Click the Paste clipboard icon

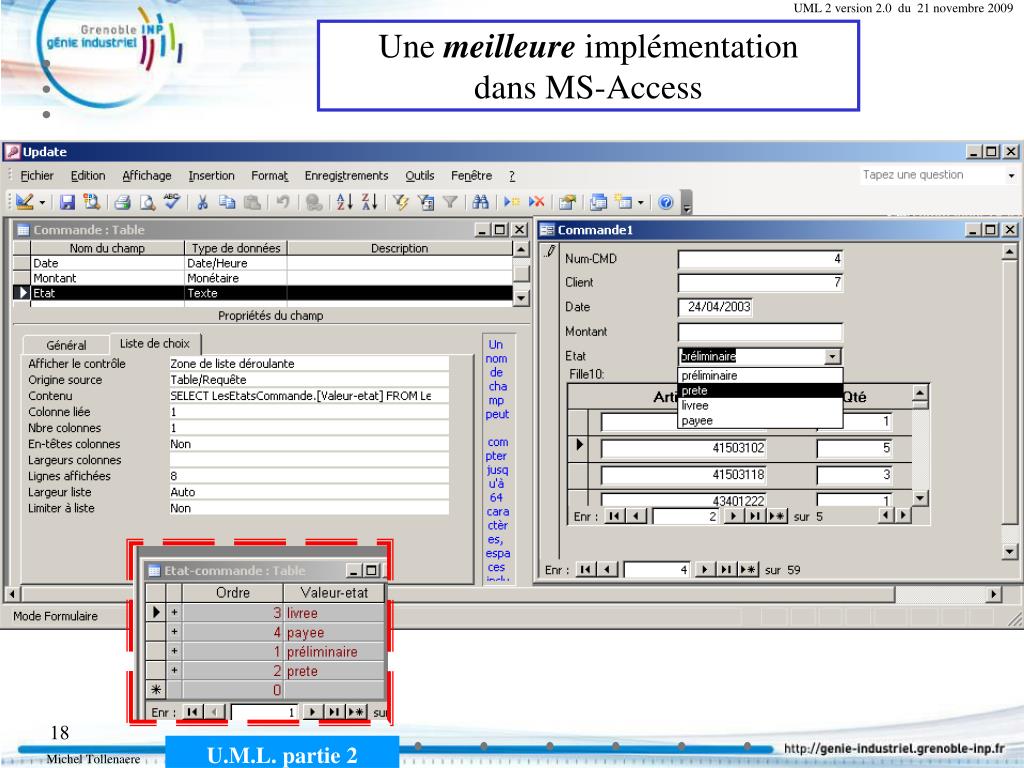[251, 202]
